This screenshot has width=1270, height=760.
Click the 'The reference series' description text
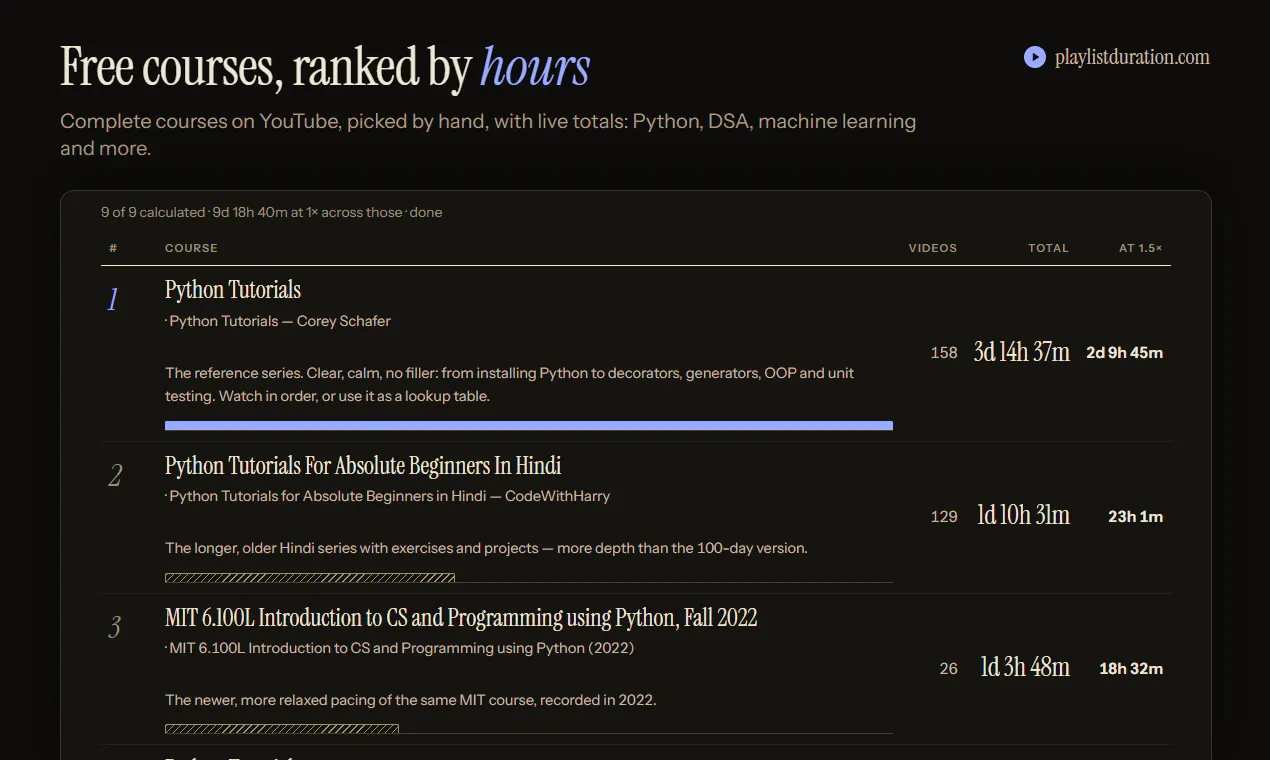(x=509, y=384)
